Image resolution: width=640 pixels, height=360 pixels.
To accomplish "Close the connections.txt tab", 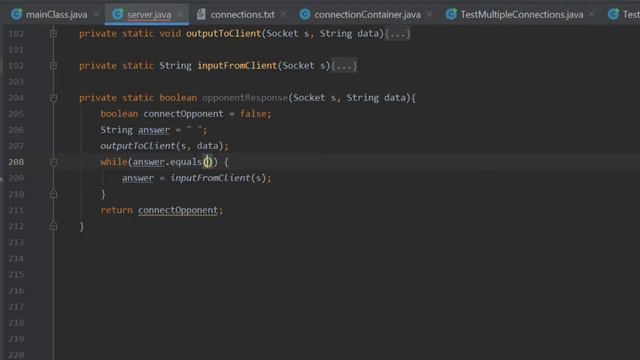I will 284,14.
